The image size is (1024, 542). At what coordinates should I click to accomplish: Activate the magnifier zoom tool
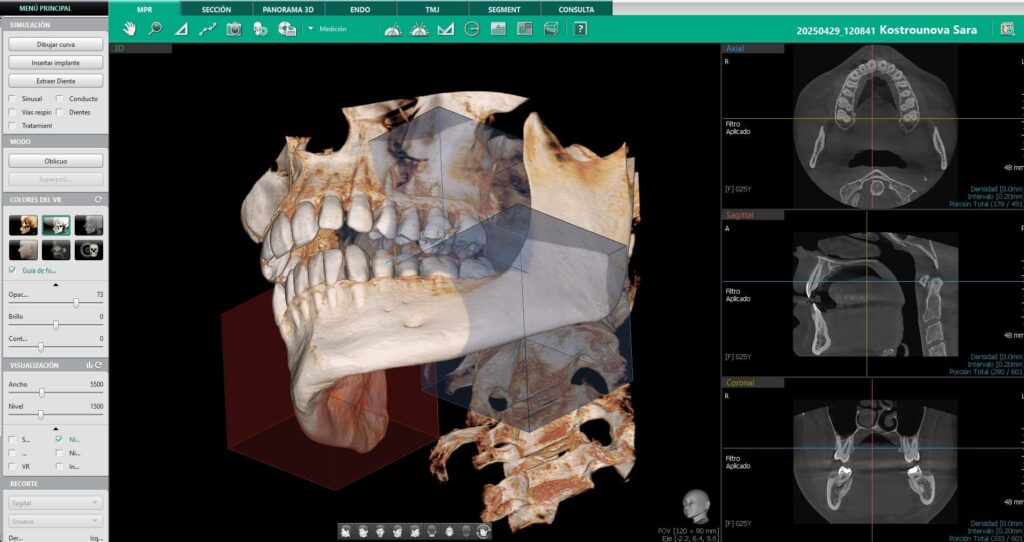pyautogui.click(x=155, y=29)
